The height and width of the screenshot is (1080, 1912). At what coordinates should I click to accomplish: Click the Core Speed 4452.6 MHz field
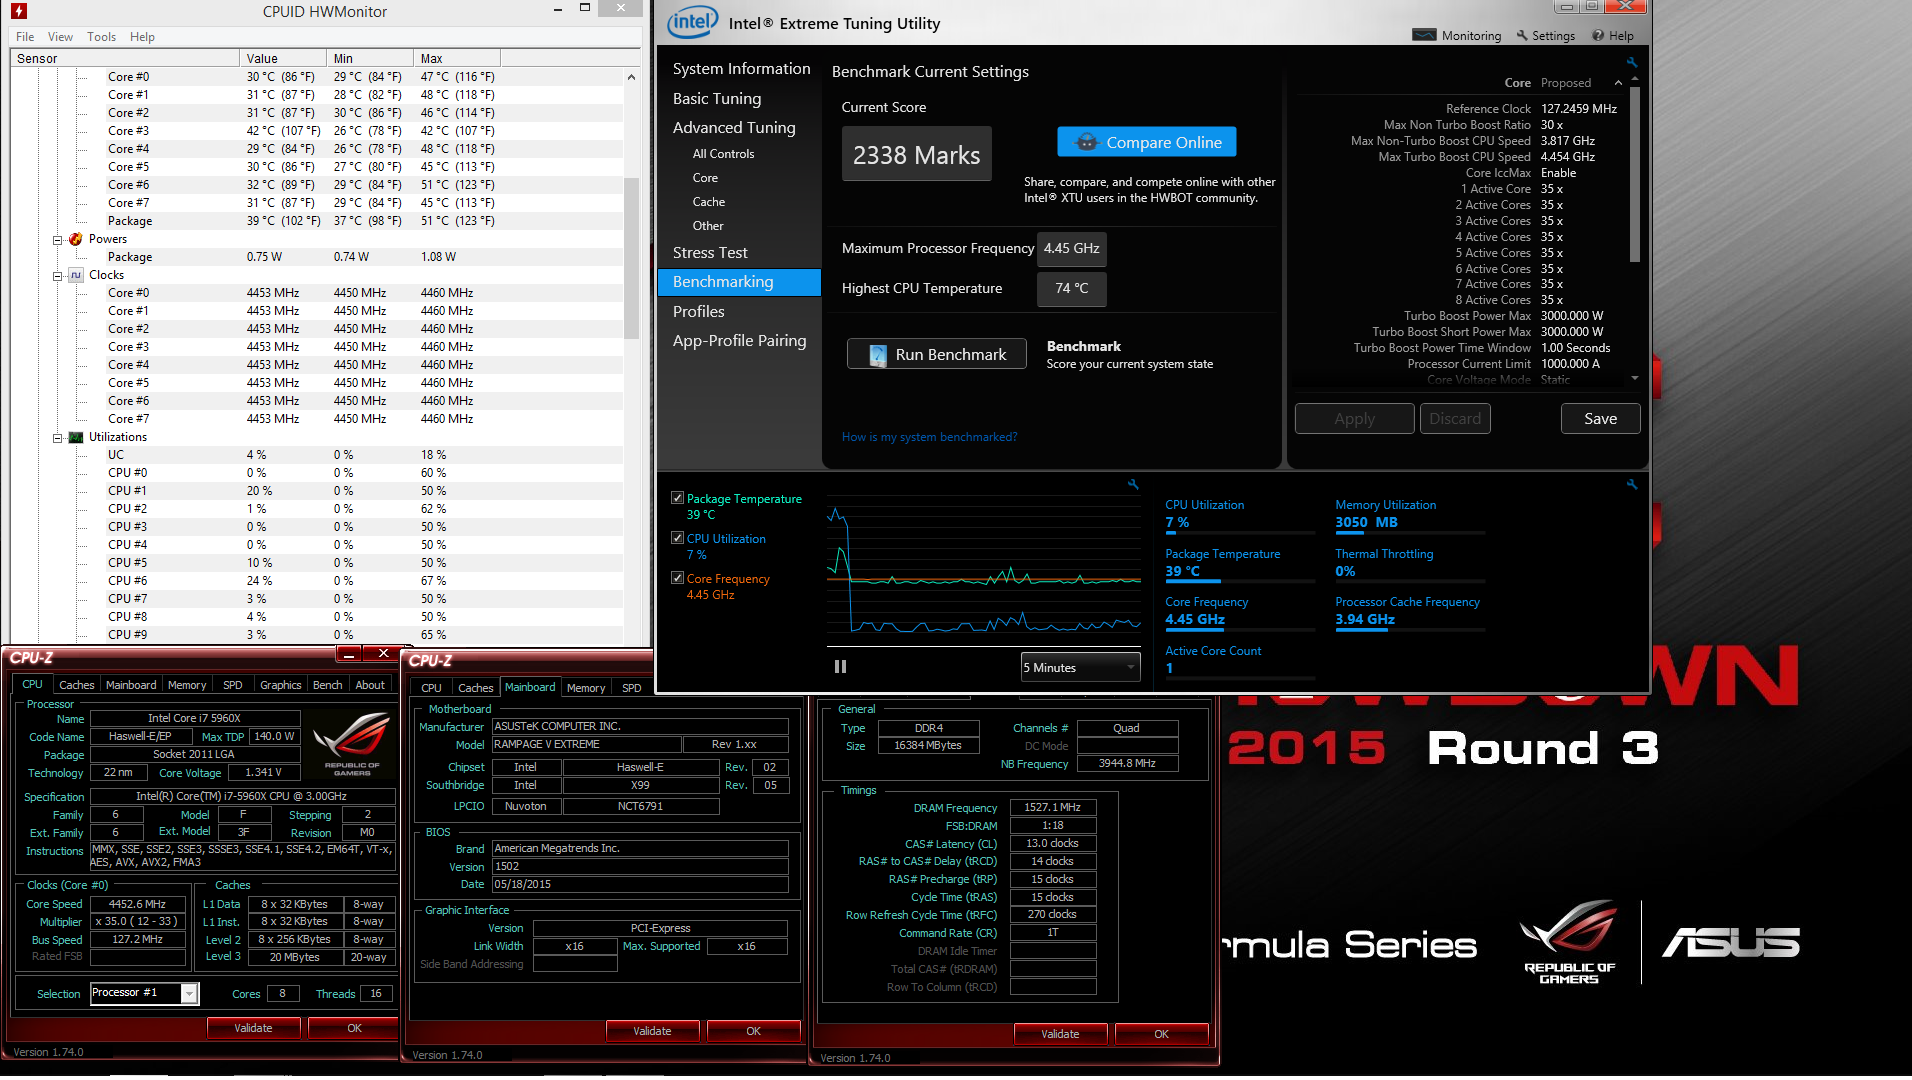(138, 904)
